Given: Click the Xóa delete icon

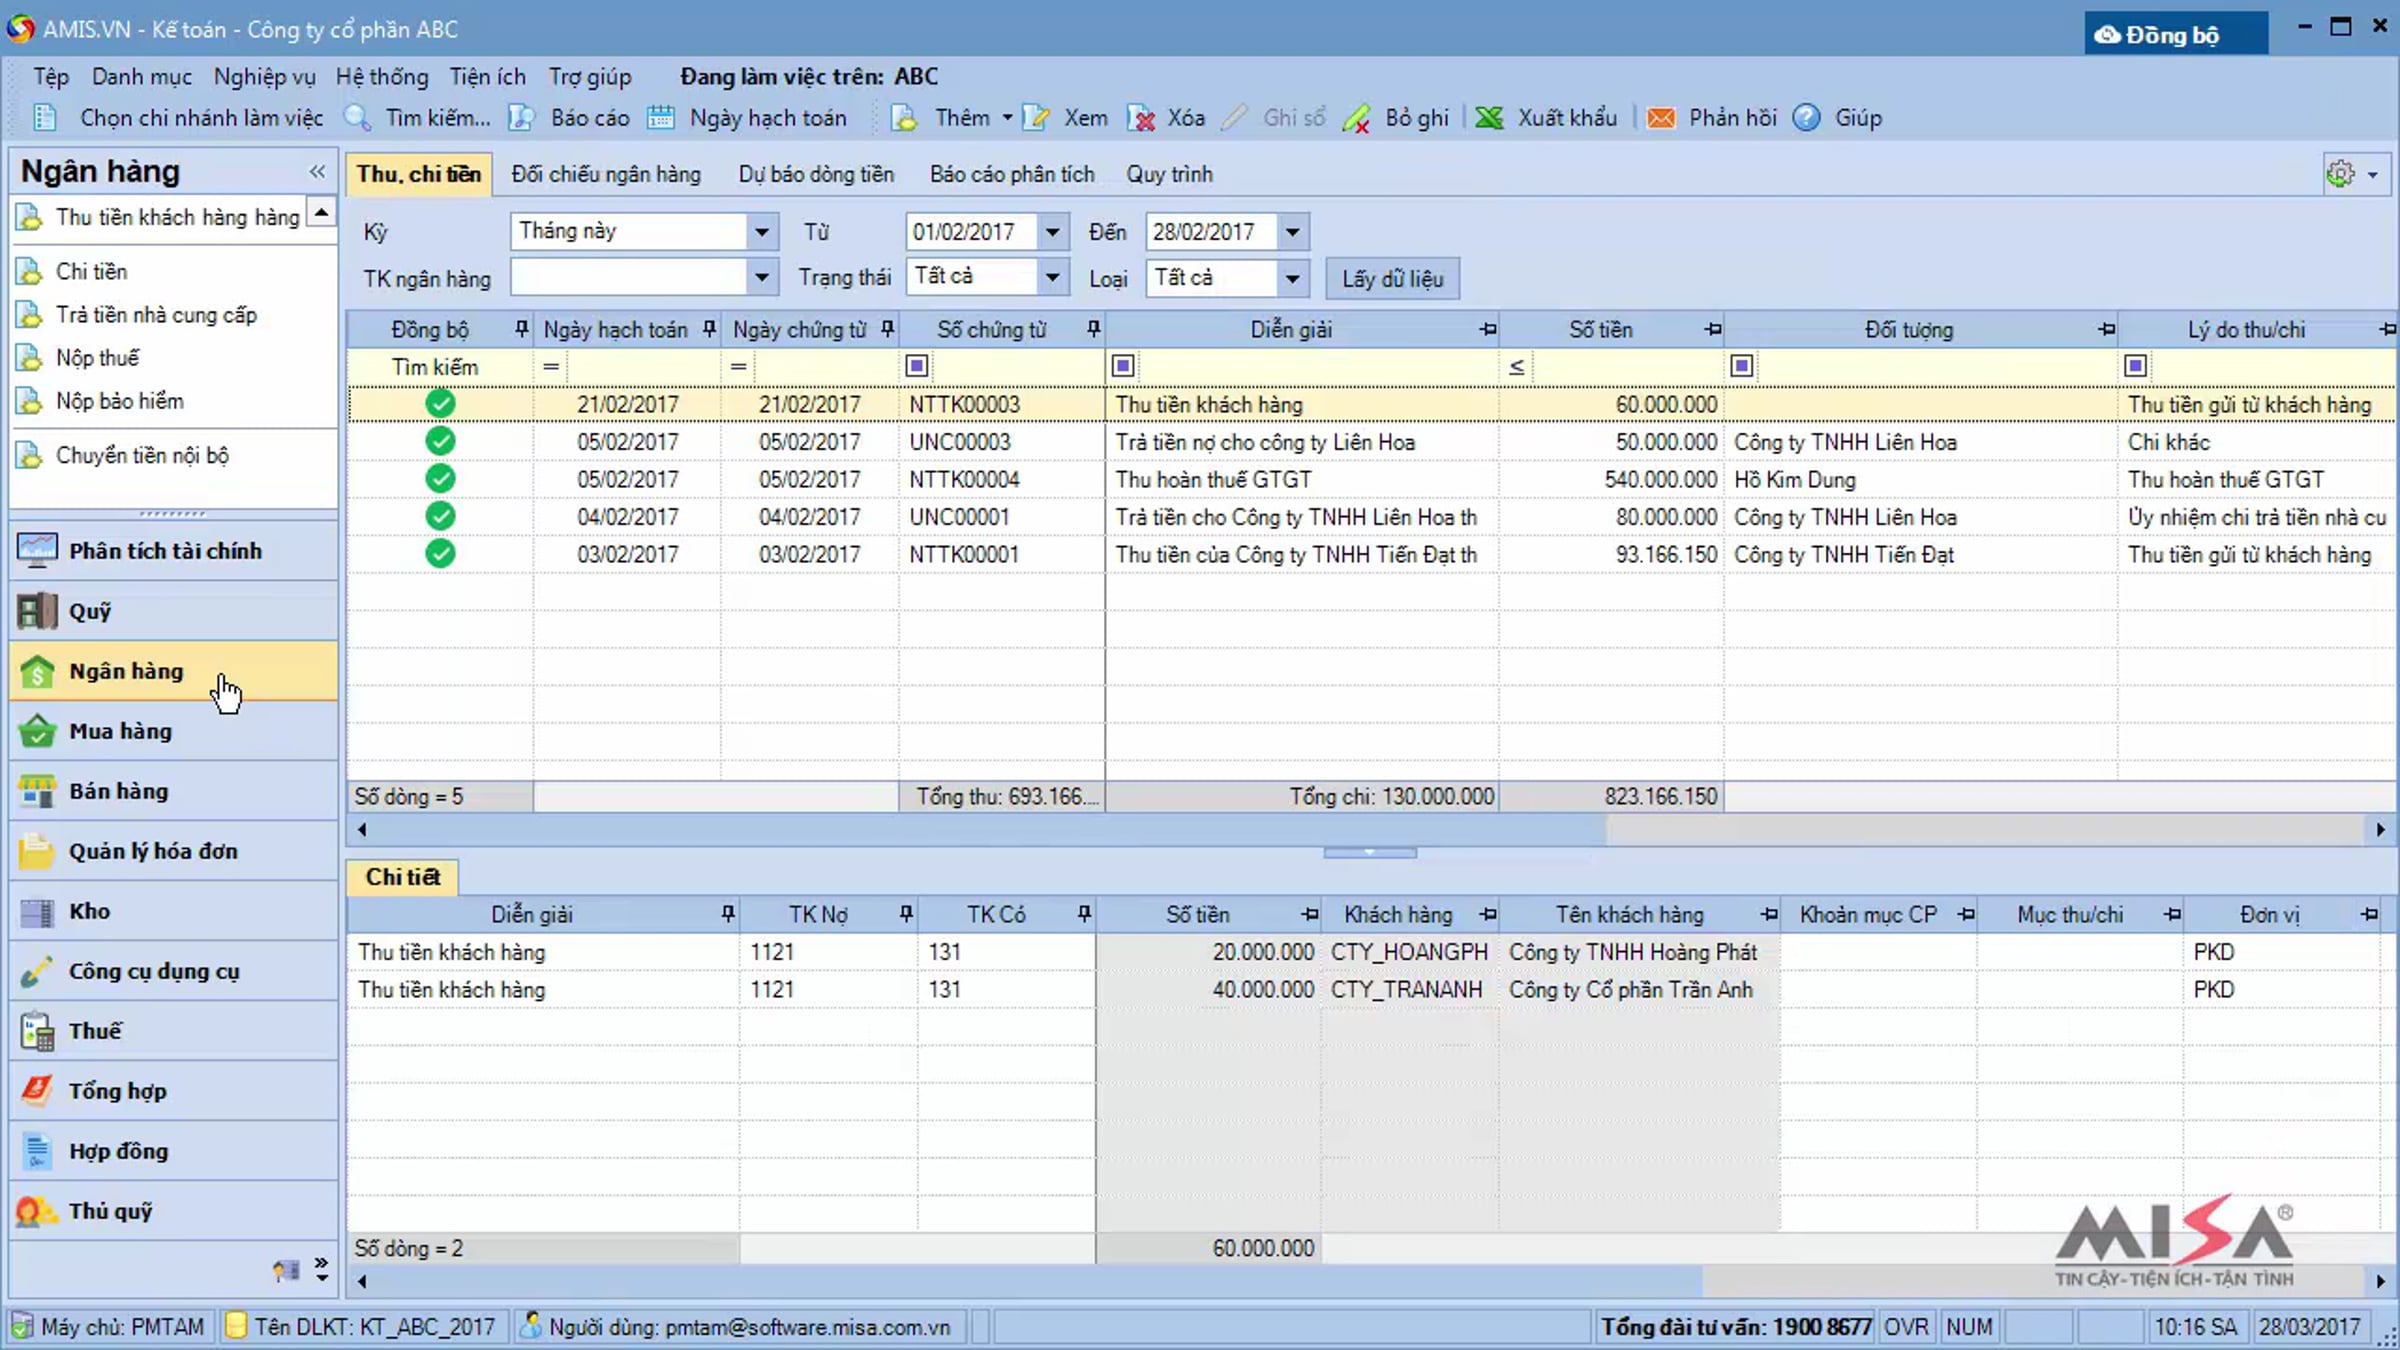Looking at the screenshot, I should coord(1141,118).
